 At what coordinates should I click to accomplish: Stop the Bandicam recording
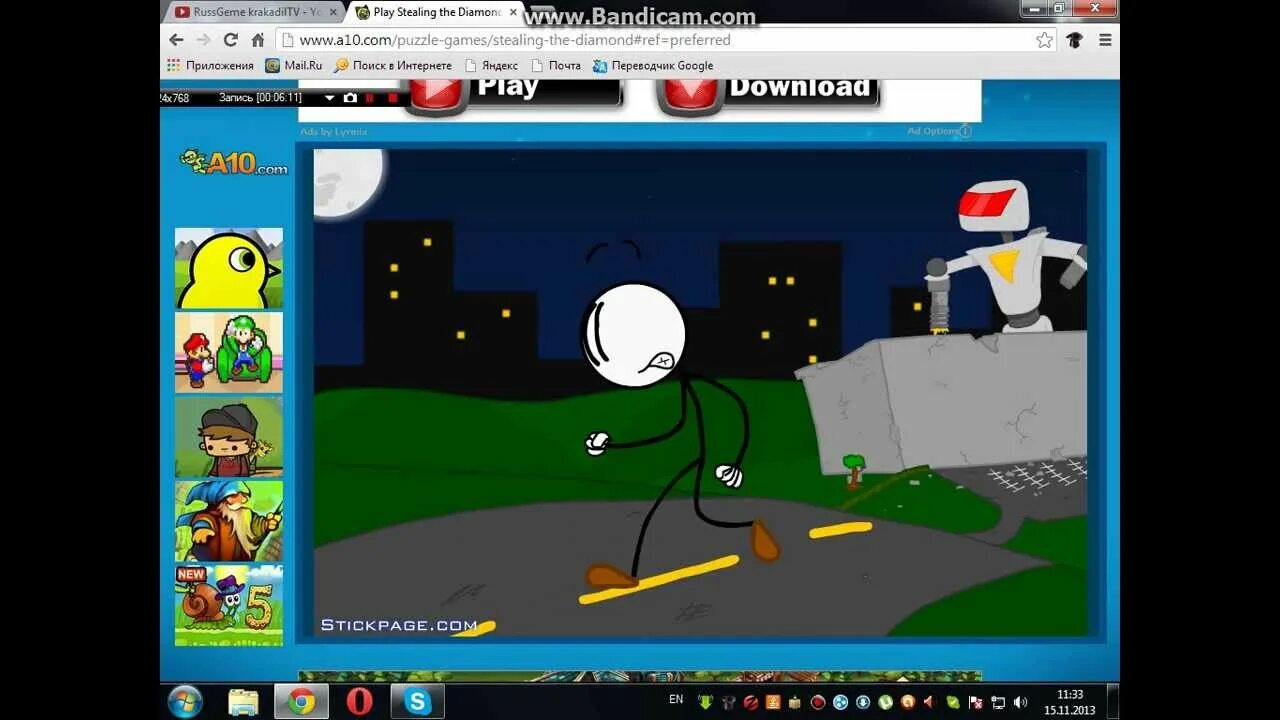pyautogui.click(x=393, y=98)
